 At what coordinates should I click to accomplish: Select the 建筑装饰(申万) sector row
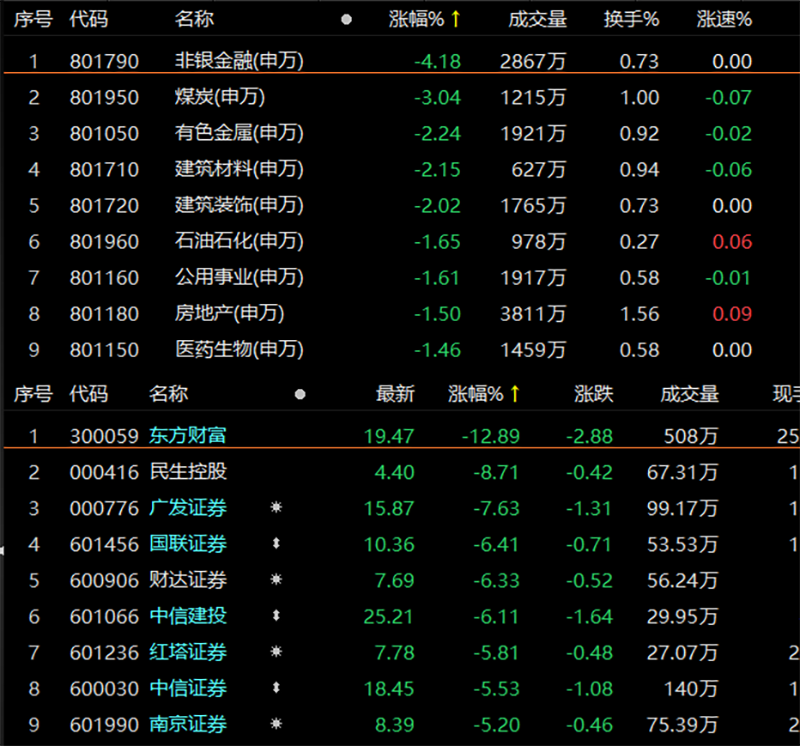click(400, 206)
